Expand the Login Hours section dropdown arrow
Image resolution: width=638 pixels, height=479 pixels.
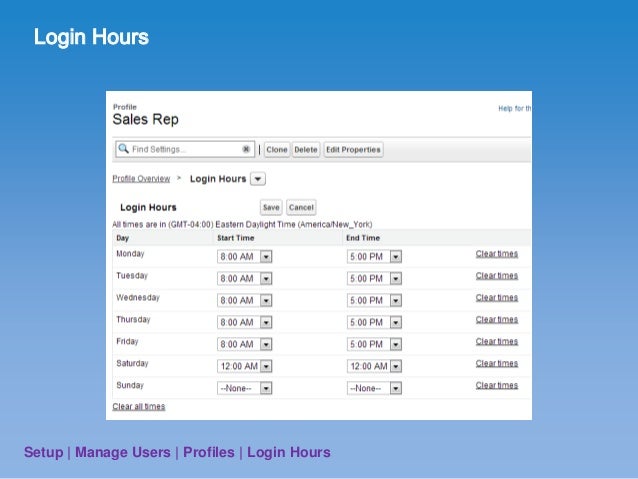(258, 179)
